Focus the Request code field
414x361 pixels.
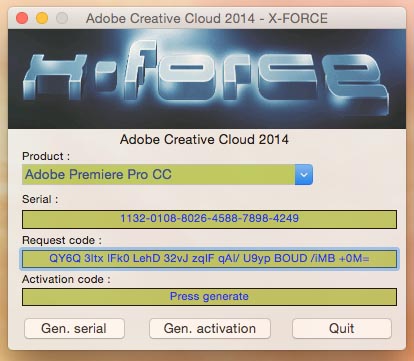coord(209,259)
